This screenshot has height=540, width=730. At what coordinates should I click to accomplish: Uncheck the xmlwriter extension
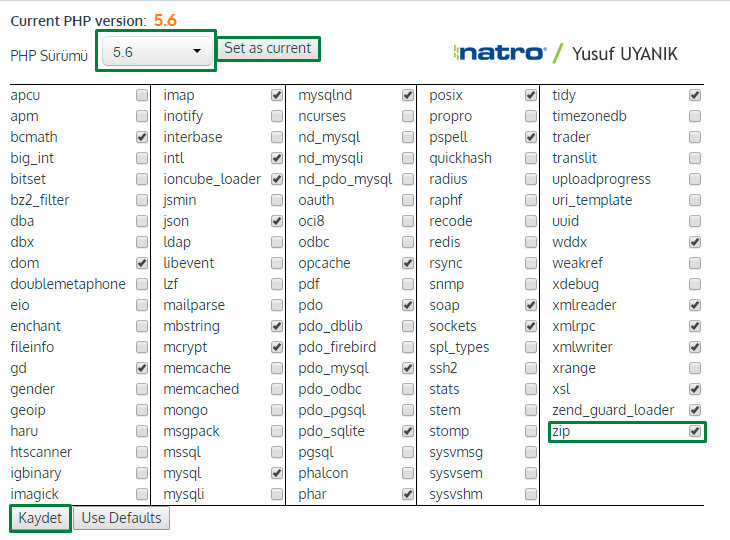[x=695, y=347]
